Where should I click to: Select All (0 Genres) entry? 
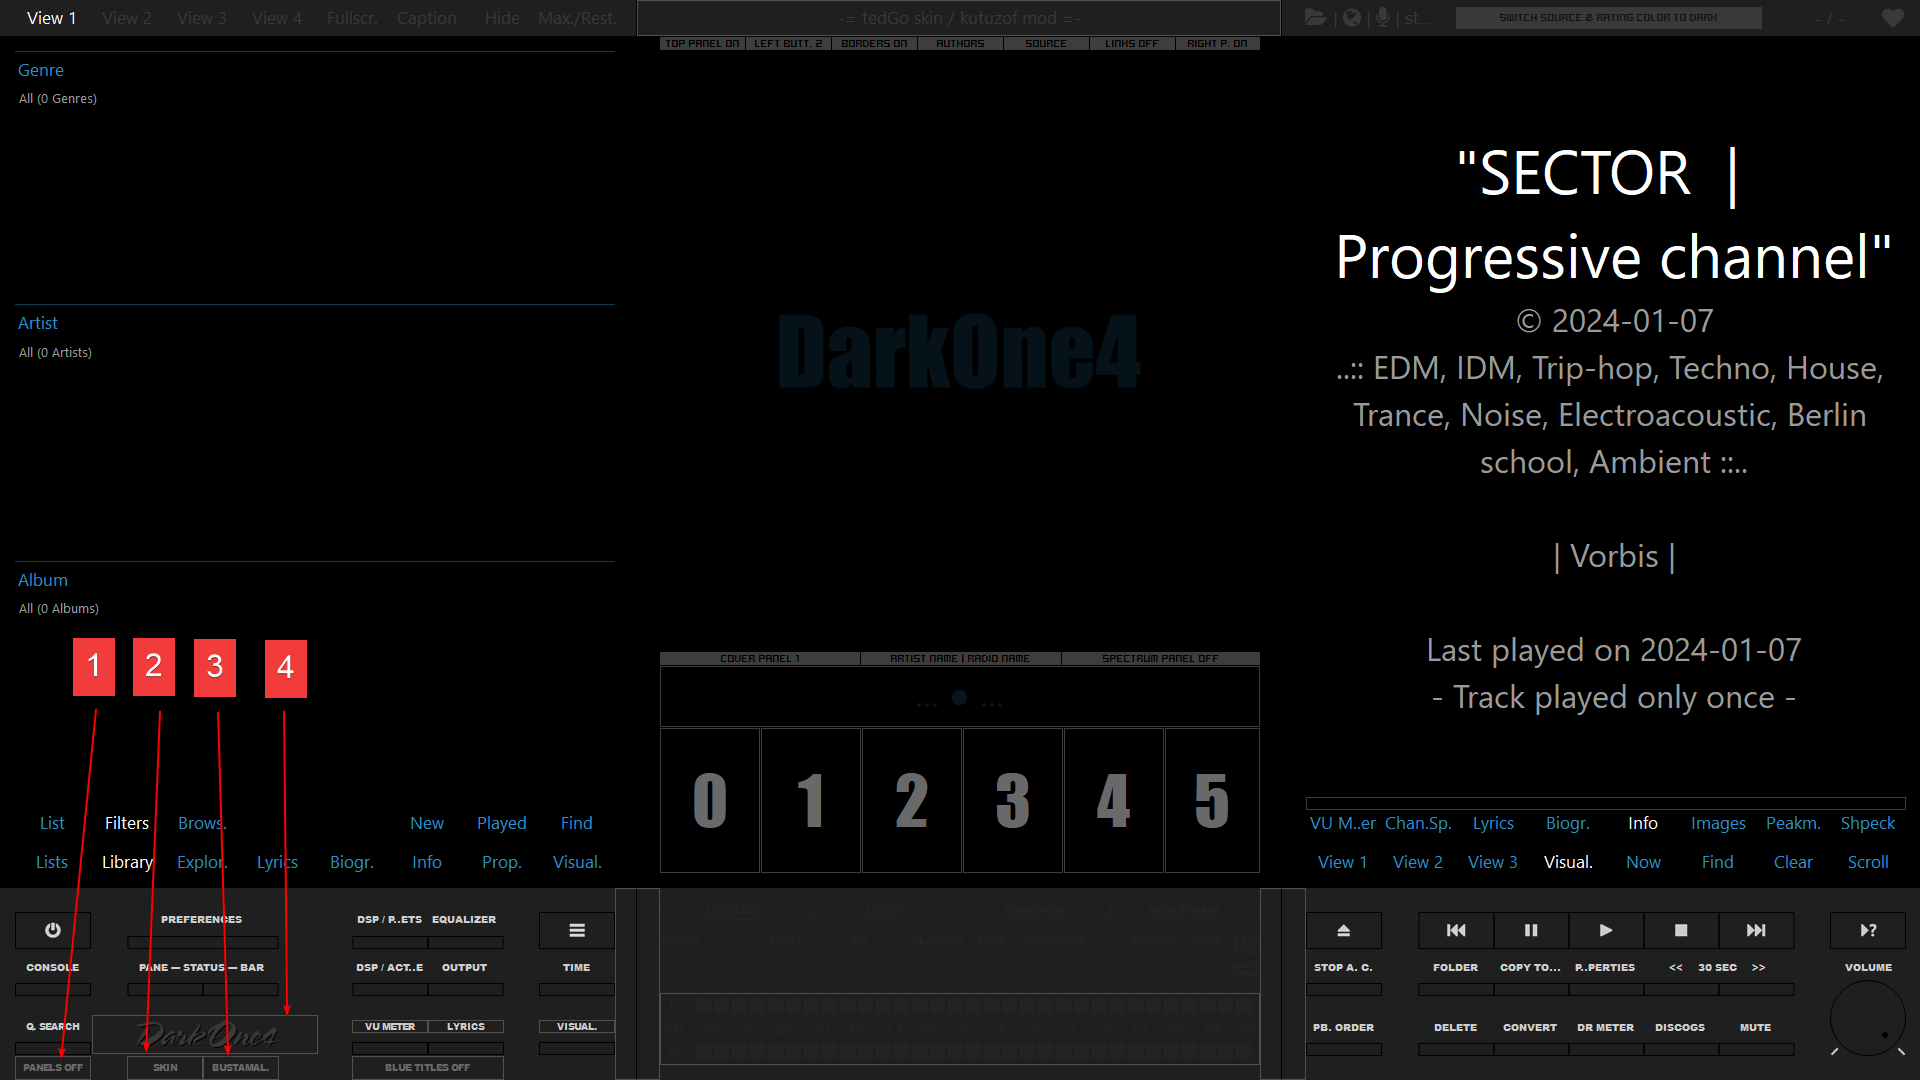58,99
